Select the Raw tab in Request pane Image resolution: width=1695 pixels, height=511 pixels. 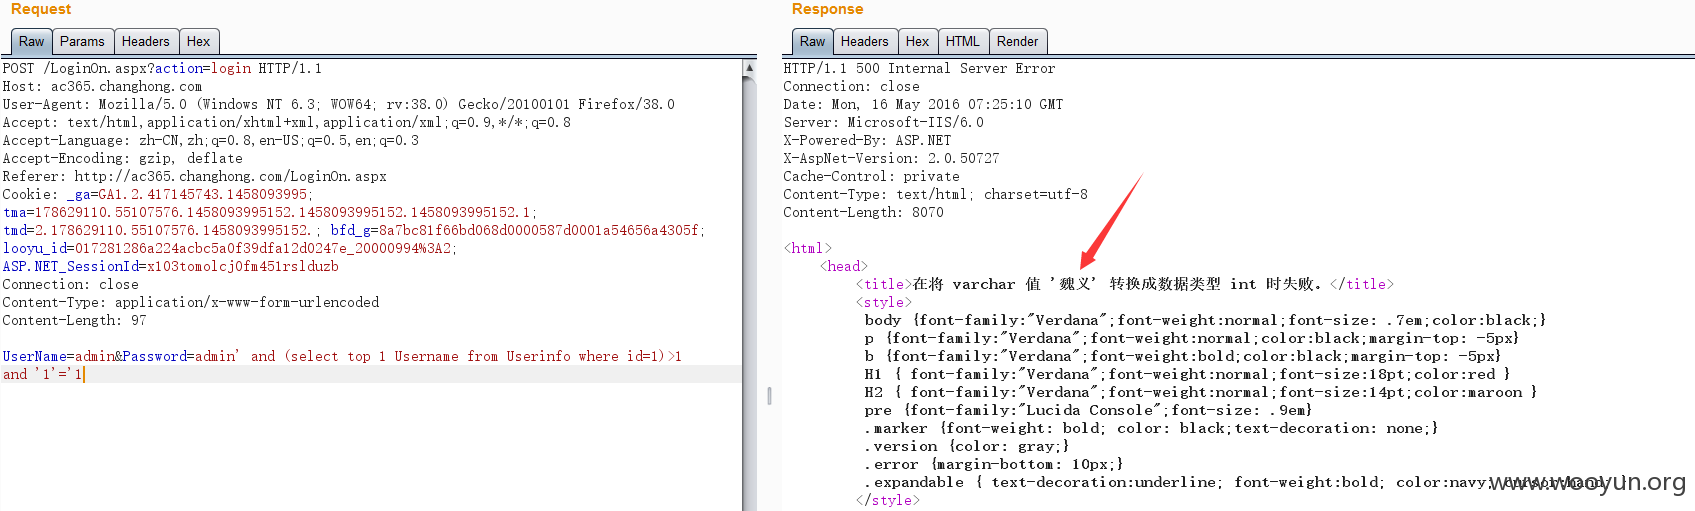coord(31,41)
